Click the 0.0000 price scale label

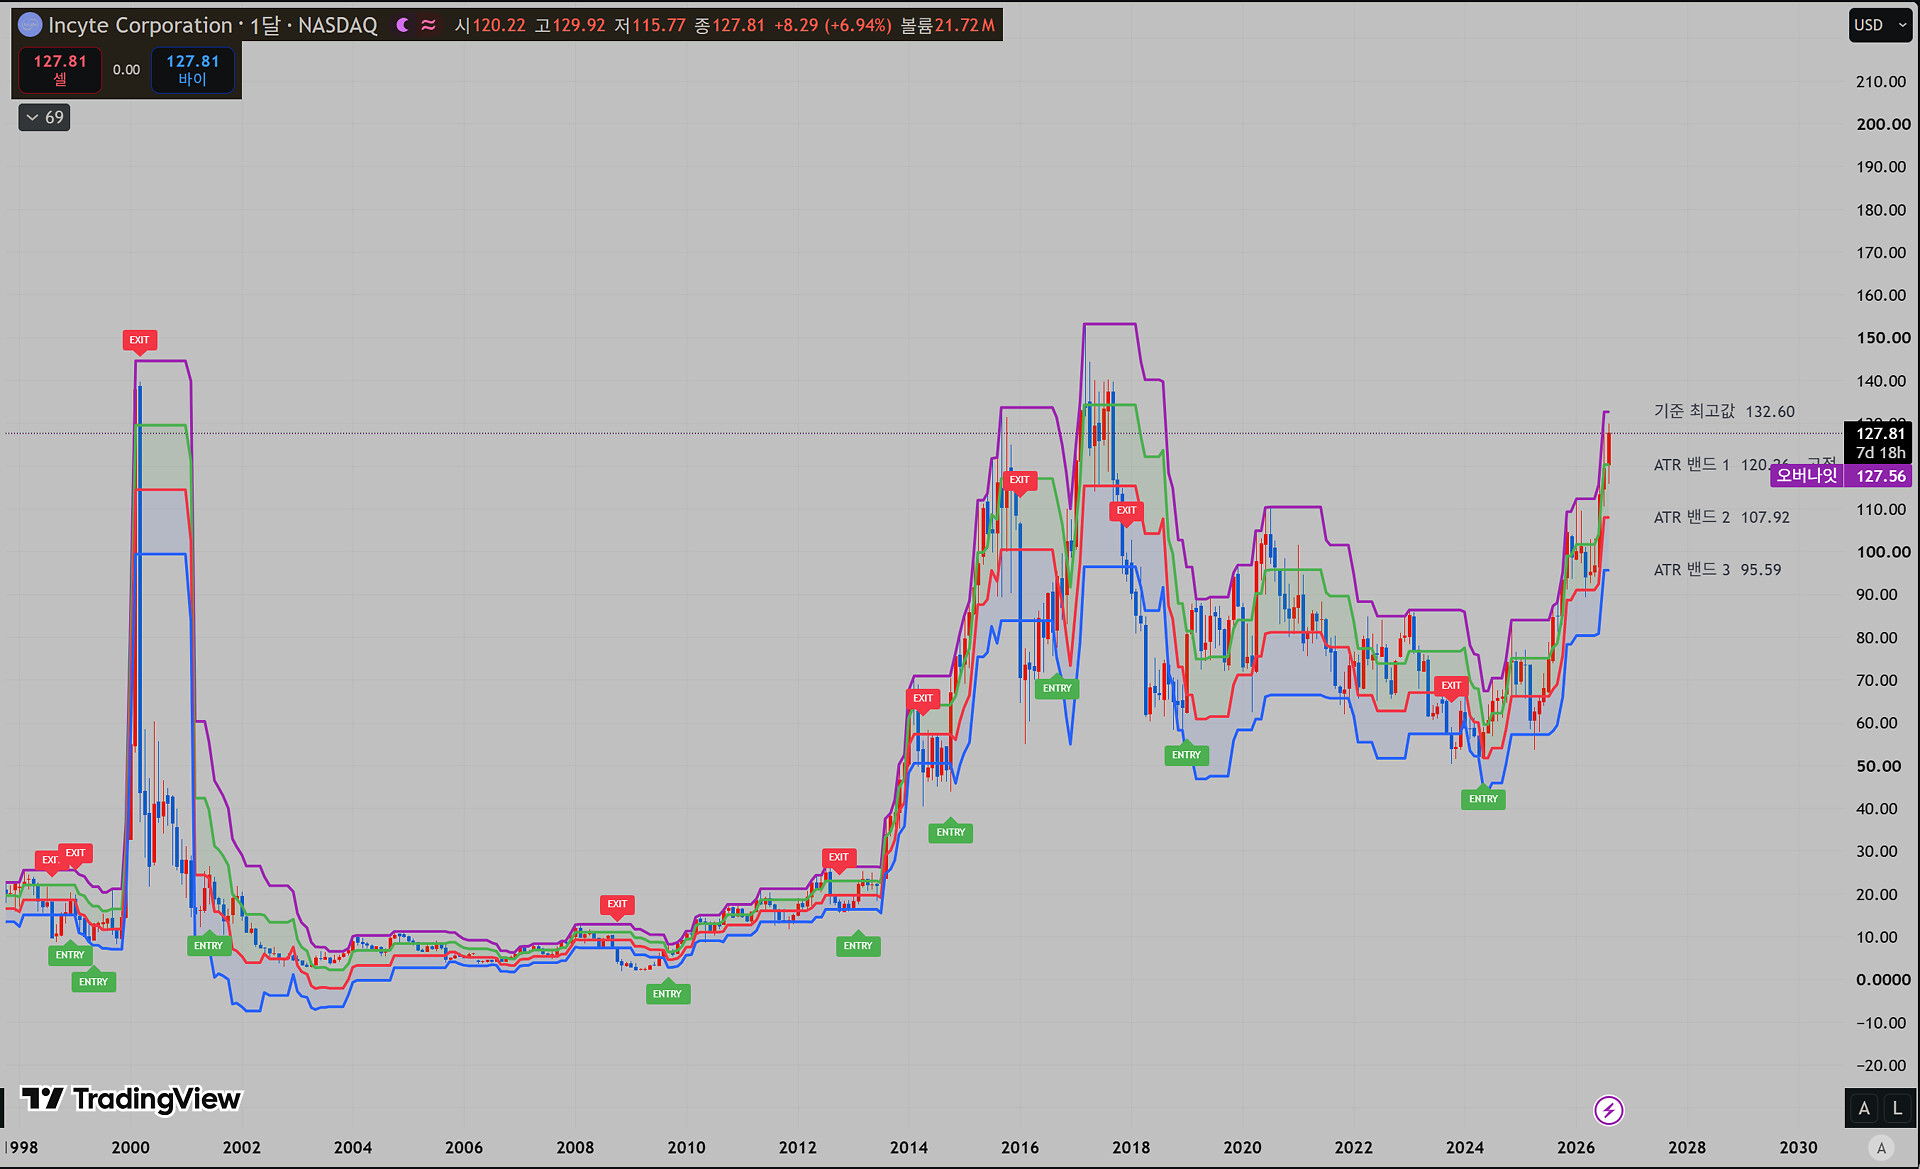pos(1883,980)
